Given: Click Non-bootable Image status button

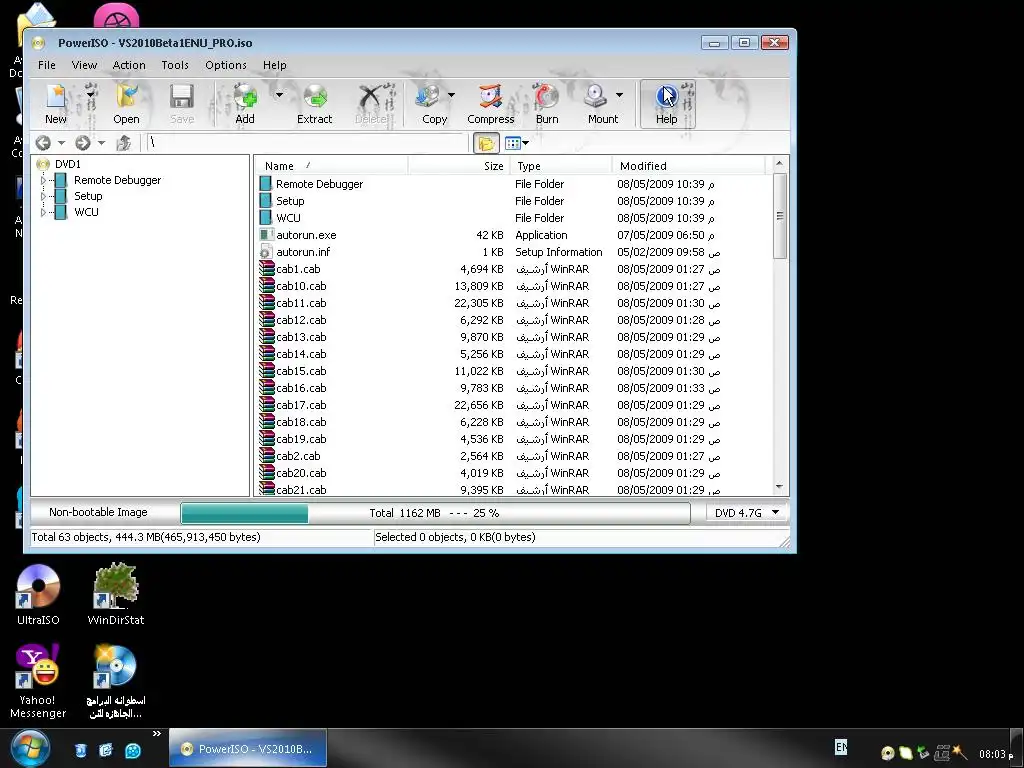Looking at the screenshot, I should (x=99, y=513).
